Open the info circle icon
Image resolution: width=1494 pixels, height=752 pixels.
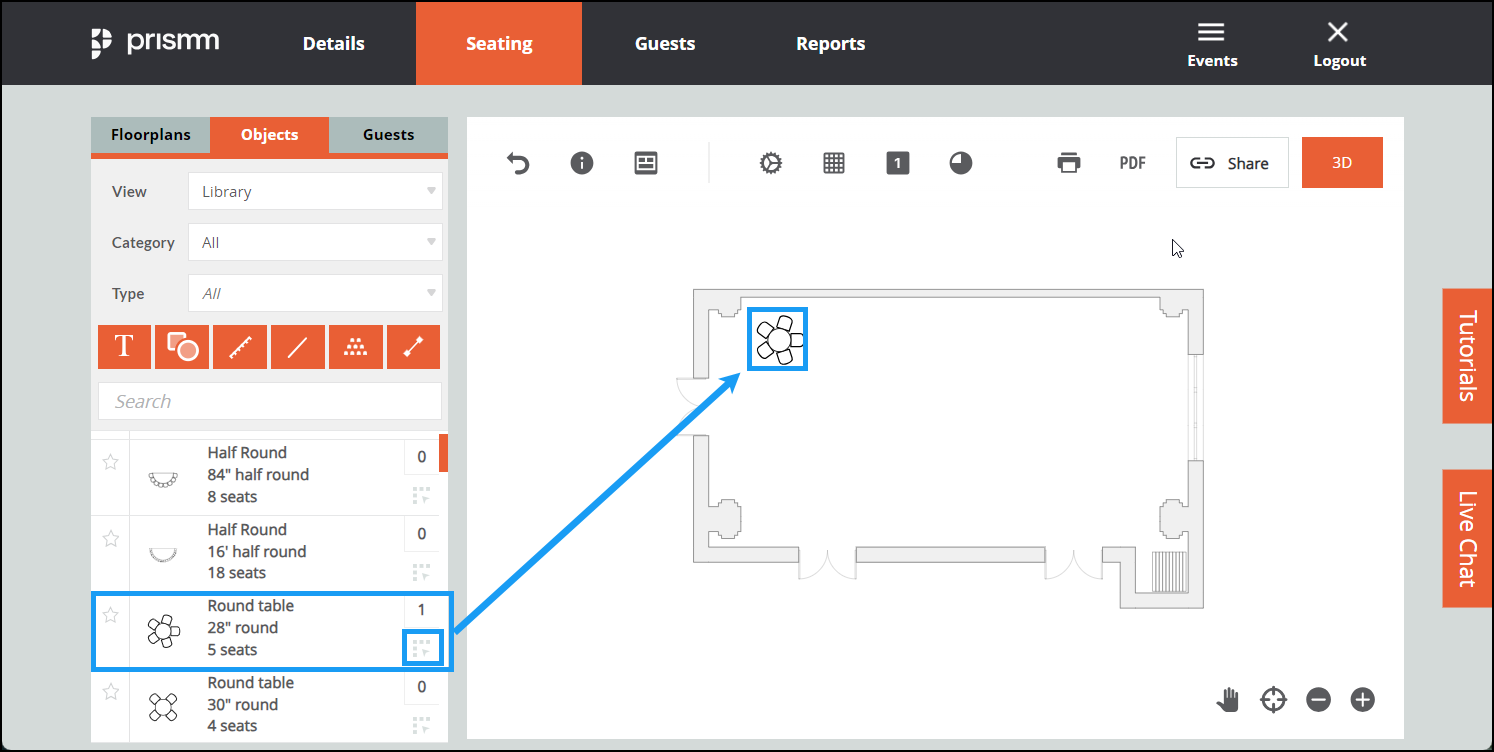coord(582,163)
